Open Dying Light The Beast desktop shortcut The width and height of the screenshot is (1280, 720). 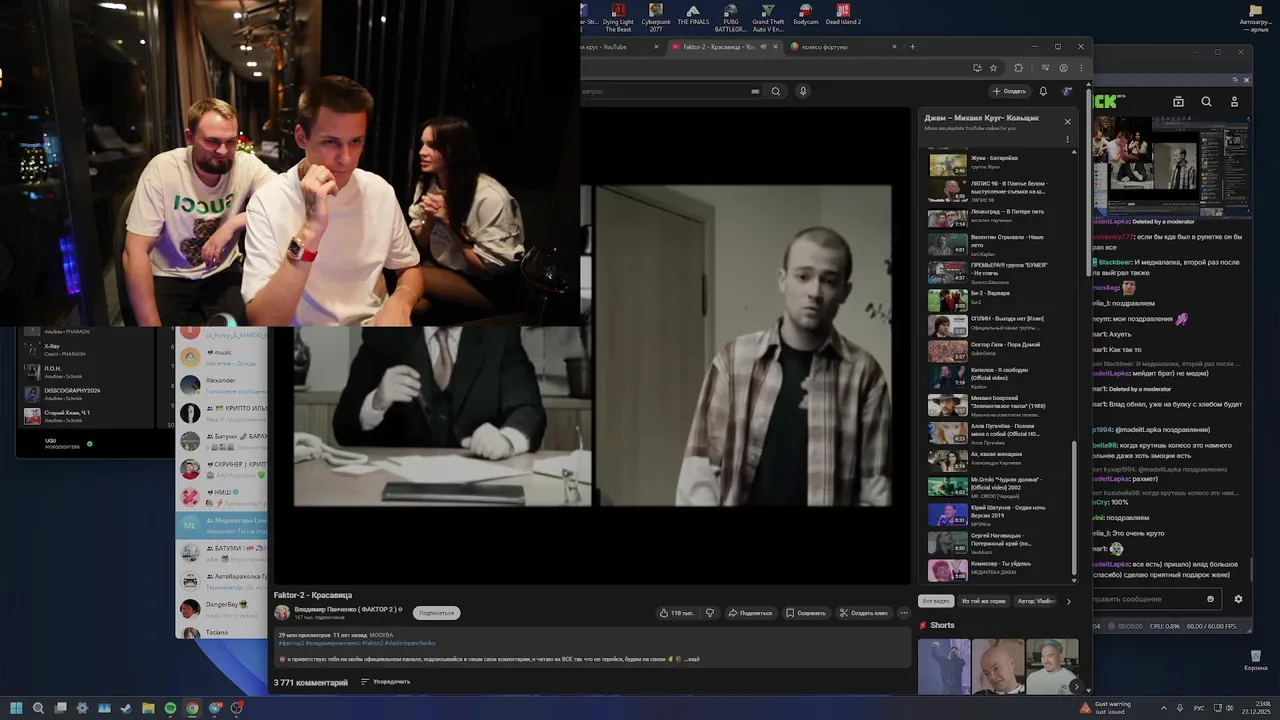pos(618,17)
